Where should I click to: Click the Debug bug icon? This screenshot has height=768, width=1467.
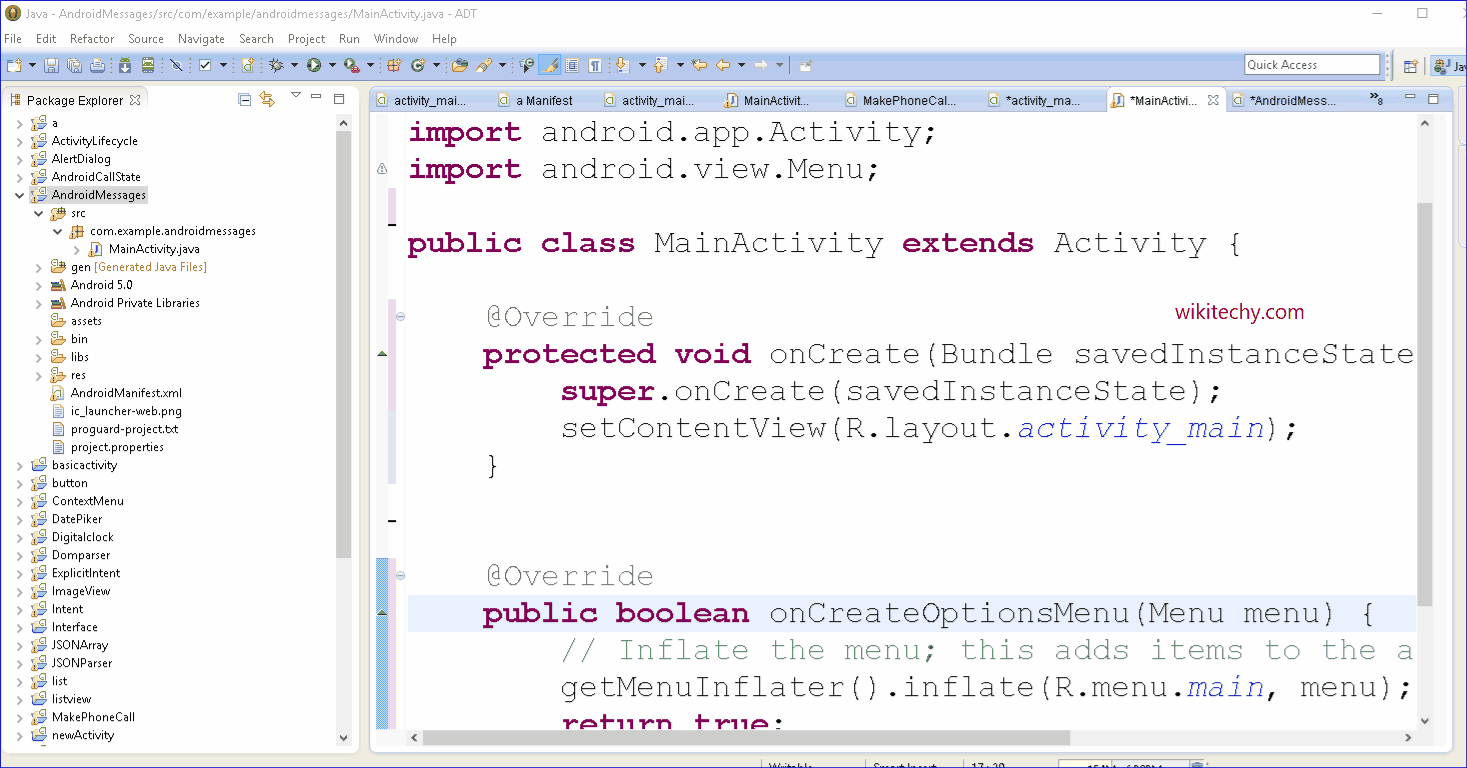(277, 65)
